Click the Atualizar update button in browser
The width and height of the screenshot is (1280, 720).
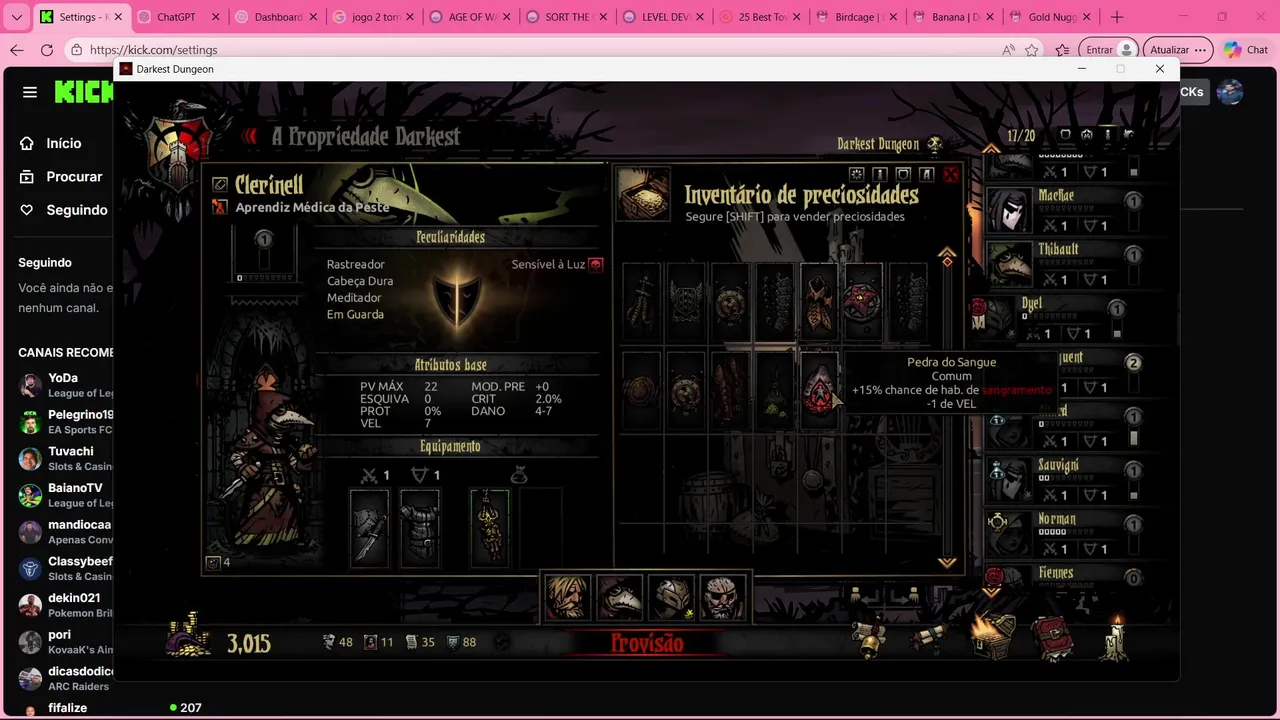pyautogui.click(x=1179, y=50)
